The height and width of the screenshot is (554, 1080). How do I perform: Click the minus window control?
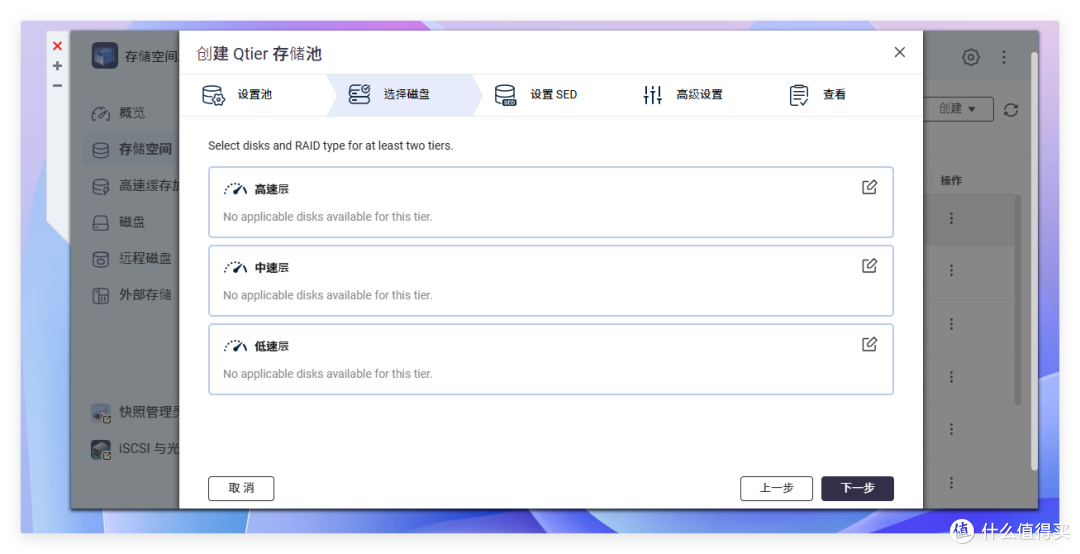57,85
